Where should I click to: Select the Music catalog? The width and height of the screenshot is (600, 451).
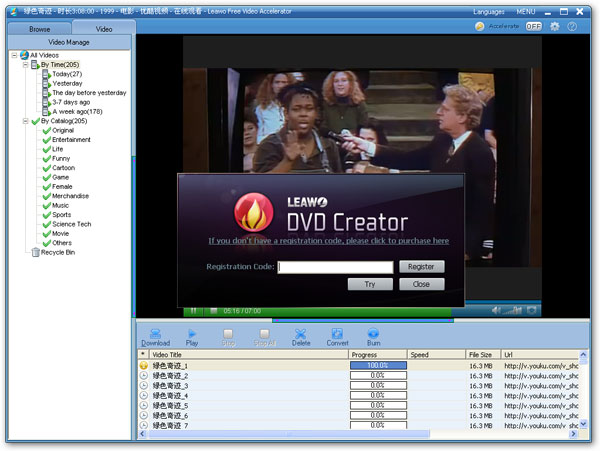pyautogui.click(x=56, y=205)
